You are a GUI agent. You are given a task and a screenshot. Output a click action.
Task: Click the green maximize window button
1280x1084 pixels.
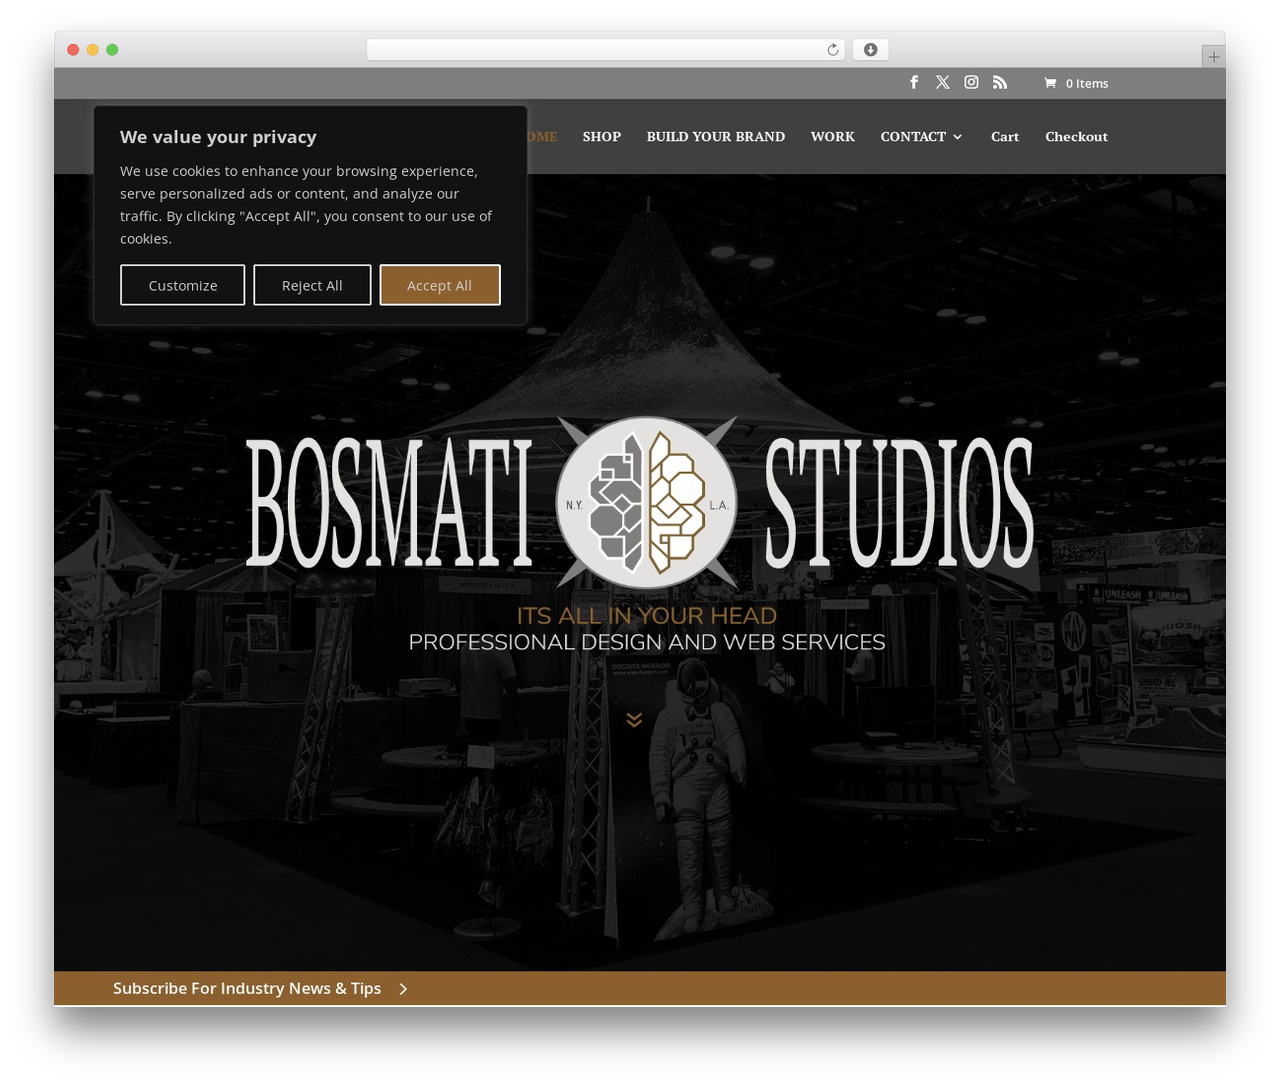(x=112, y=50)
